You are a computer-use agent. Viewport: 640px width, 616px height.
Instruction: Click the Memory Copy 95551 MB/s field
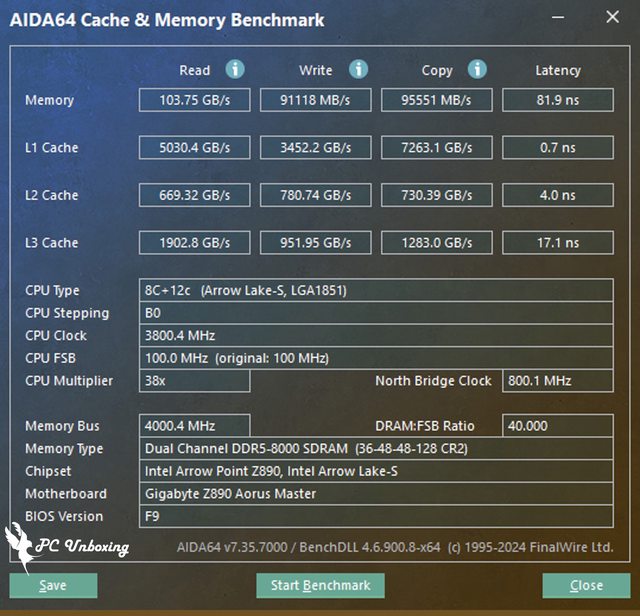tap(436, 100)
